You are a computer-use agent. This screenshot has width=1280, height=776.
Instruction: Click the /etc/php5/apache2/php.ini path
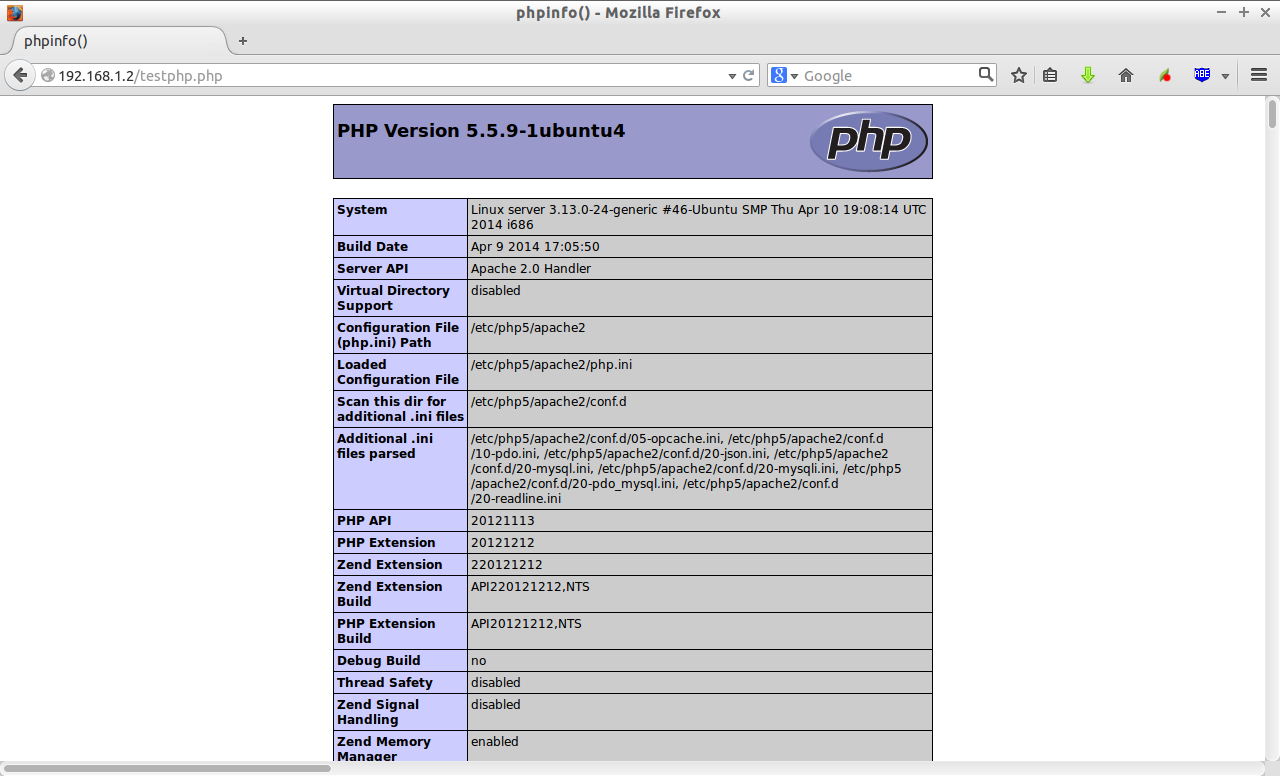point(551,365)
